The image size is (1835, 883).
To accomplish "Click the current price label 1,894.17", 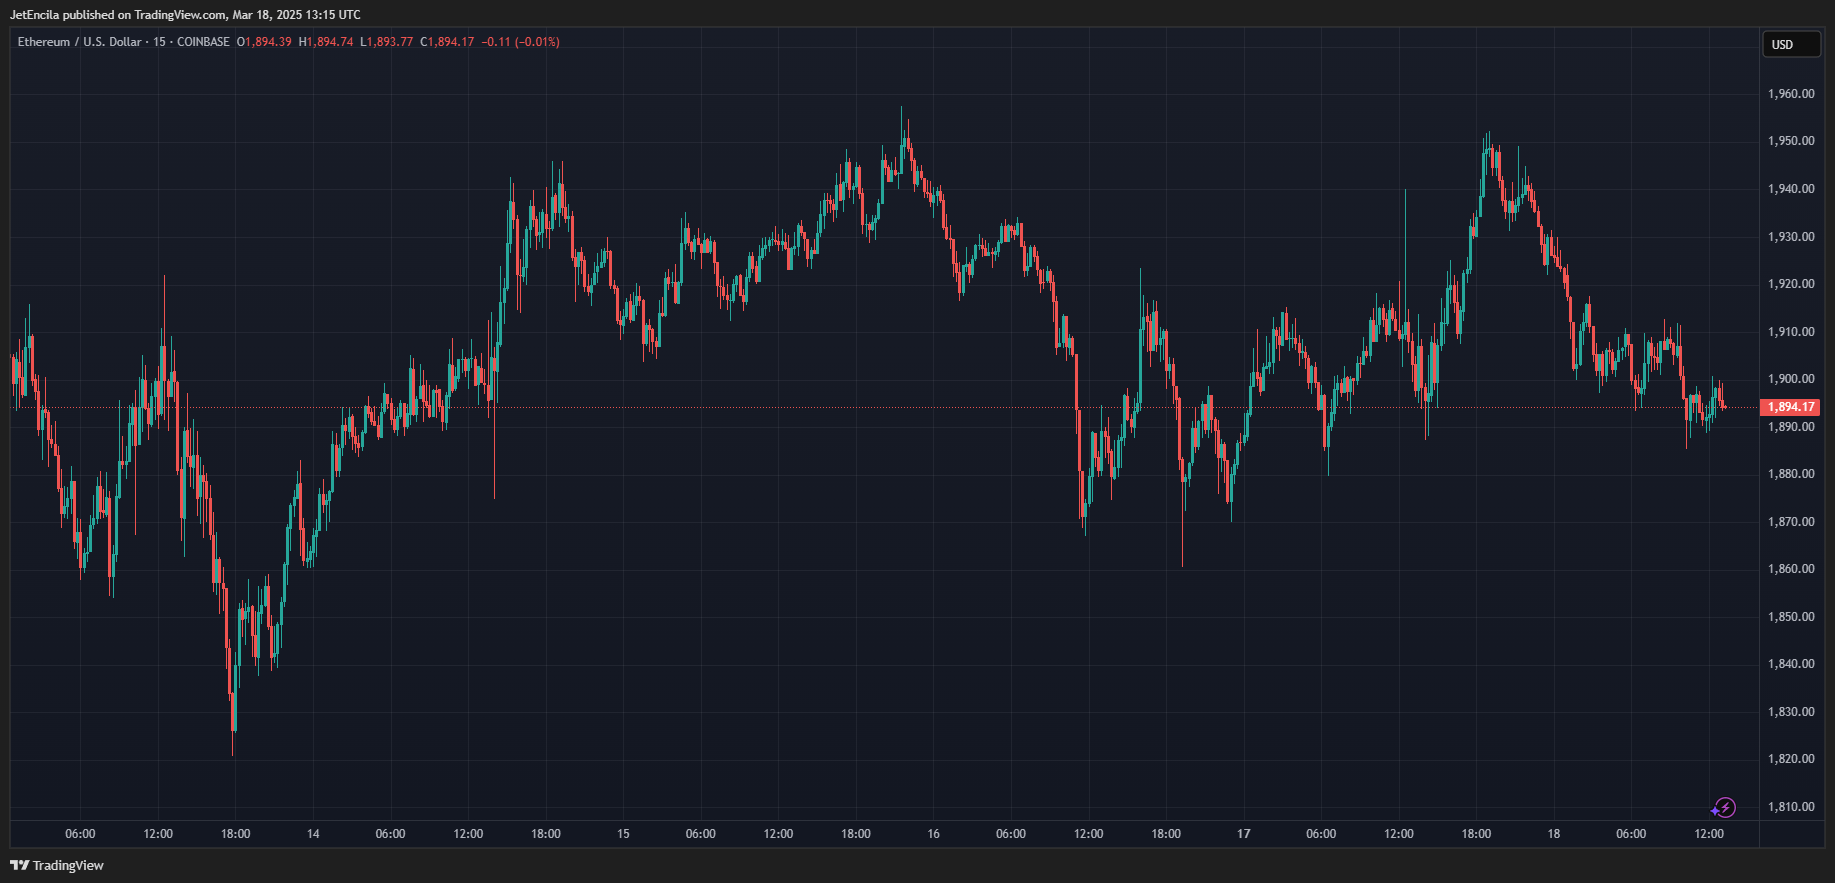I will coord(1789,407).
